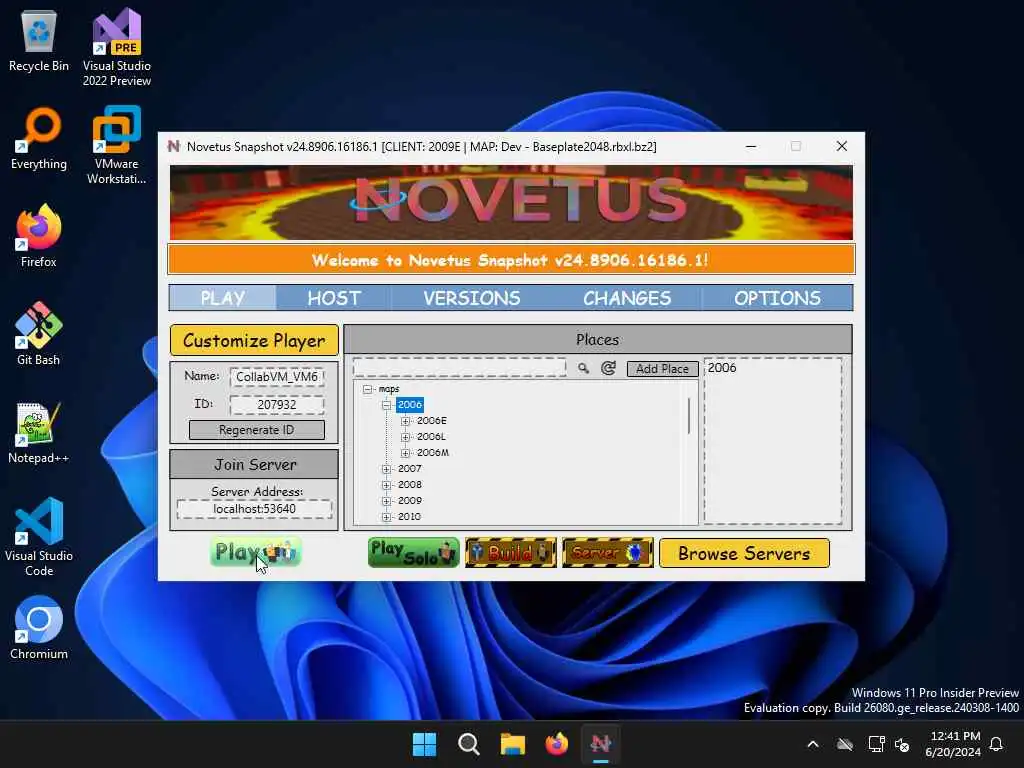The width and height of the screenshot is (1024, 768).
Task: Open taskbar Search
Action: pyautogui.click(x=468, y=744)
